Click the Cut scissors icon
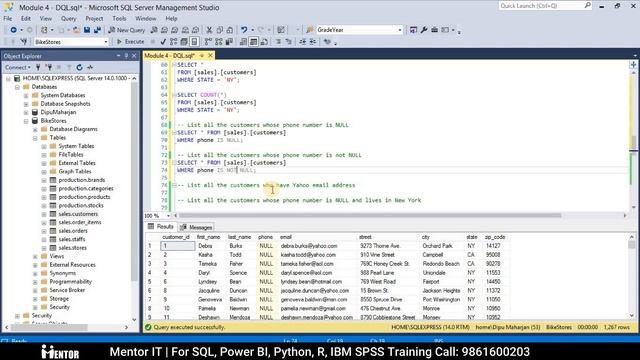 209,30
